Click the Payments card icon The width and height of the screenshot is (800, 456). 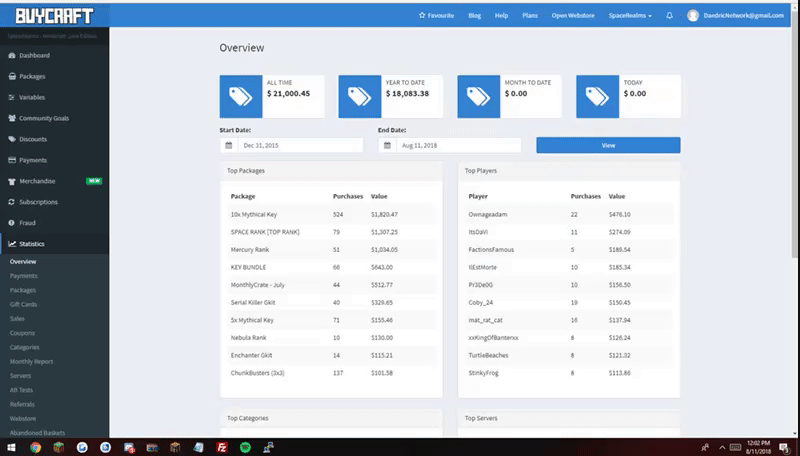(12, 160)
